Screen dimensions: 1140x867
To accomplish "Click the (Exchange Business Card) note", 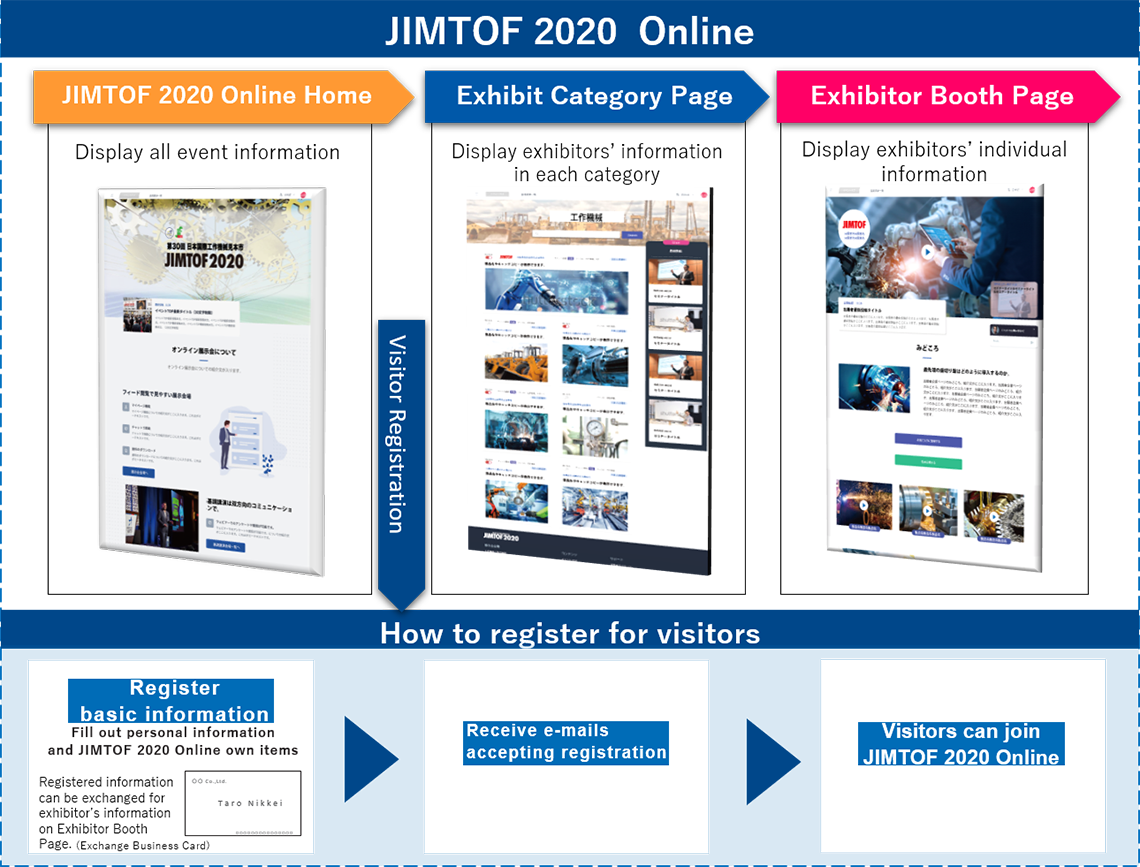I will tap(143, 845).
